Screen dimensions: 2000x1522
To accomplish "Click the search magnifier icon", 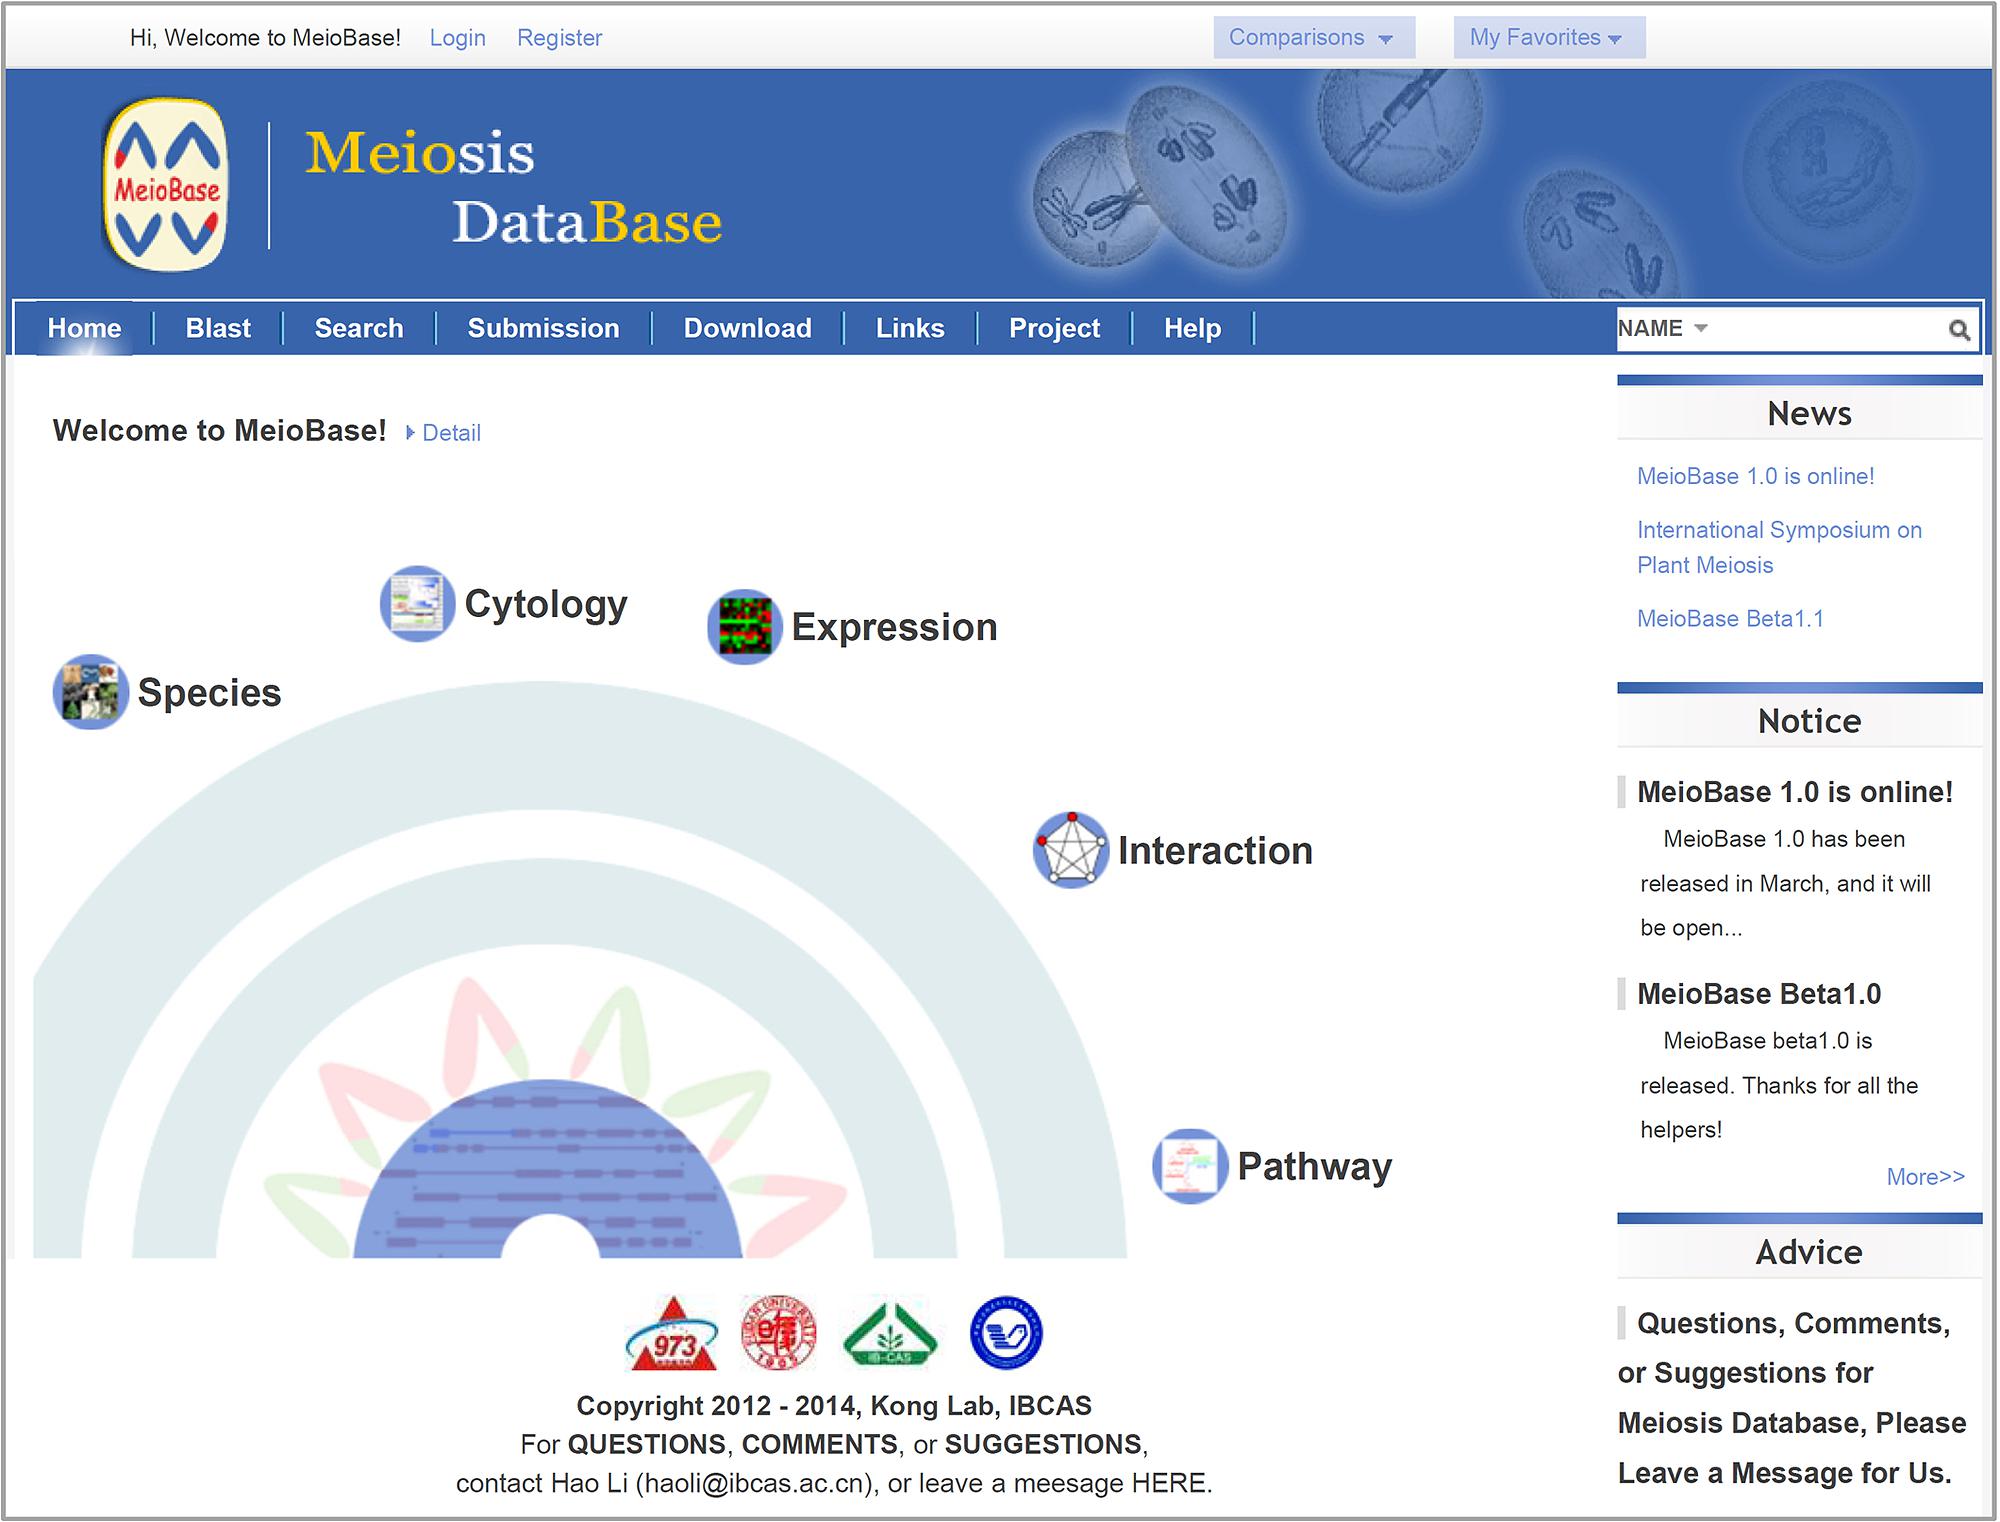I will (1959, 329).
